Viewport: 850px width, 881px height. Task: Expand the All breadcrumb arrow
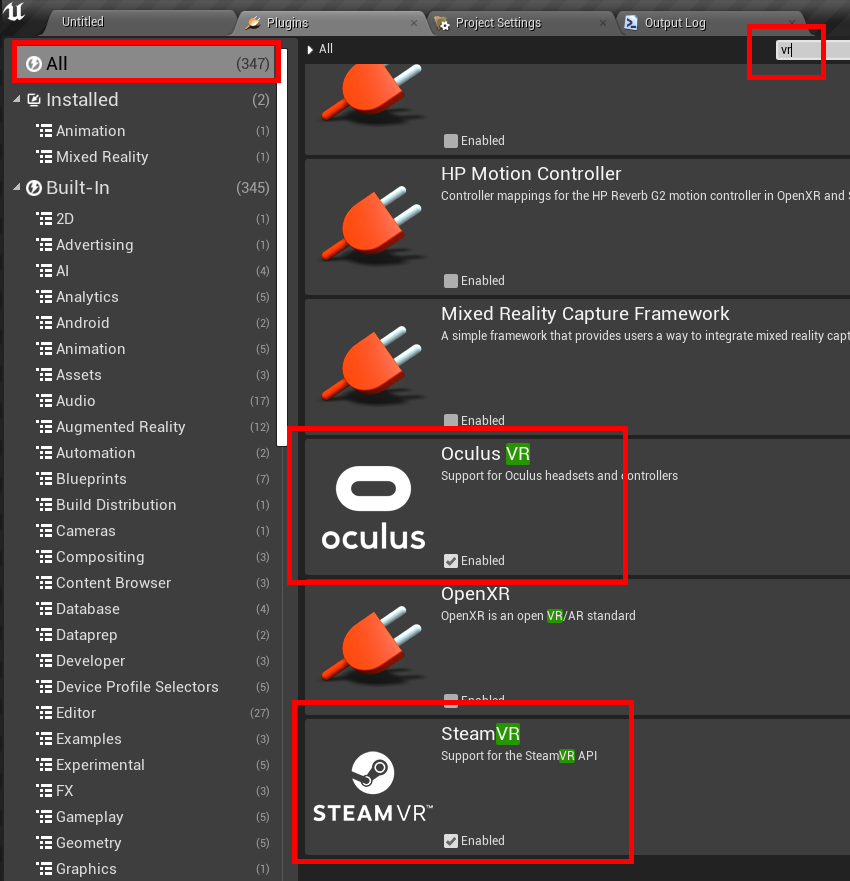click(x=310, y=49)
